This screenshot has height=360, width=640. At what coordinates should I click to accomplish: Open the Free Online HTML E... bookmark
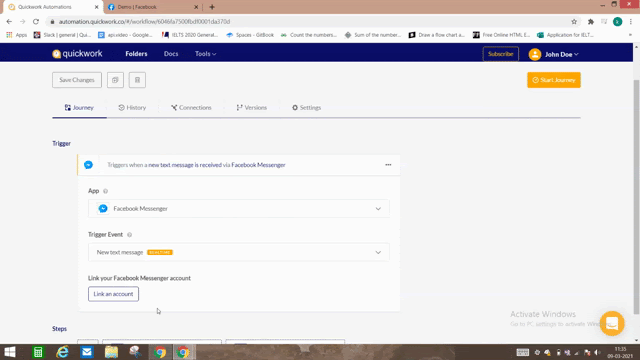pyautogui.click(x=501, y=35)
